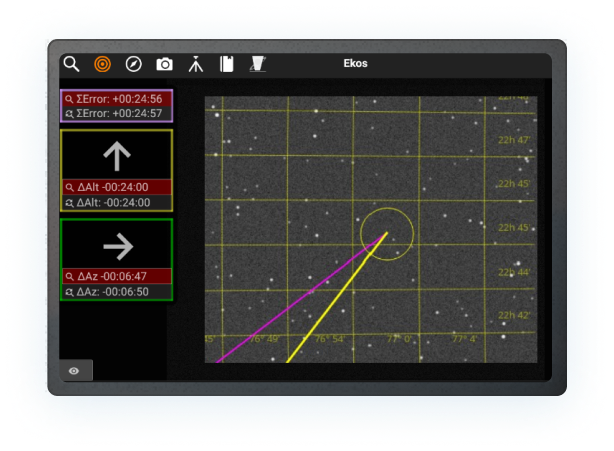Toggle the eye visibility button
The image size is (614, 451).
tap(76, 370)
